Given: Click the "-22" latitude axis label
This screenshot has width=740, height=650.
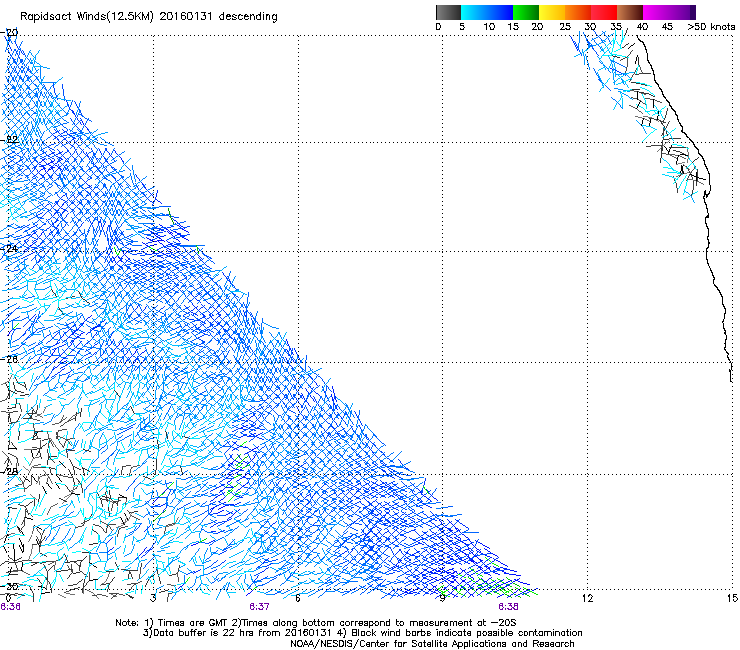Looking at the screenshot, I should [10, 140].
